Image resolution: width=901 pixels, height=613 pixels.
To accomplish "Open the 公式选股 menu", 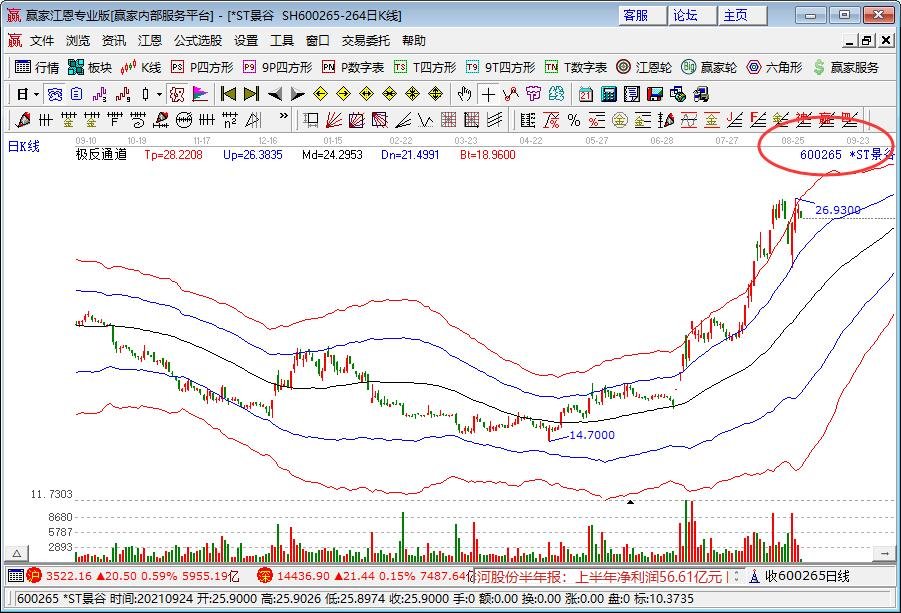I will [198, 40].
